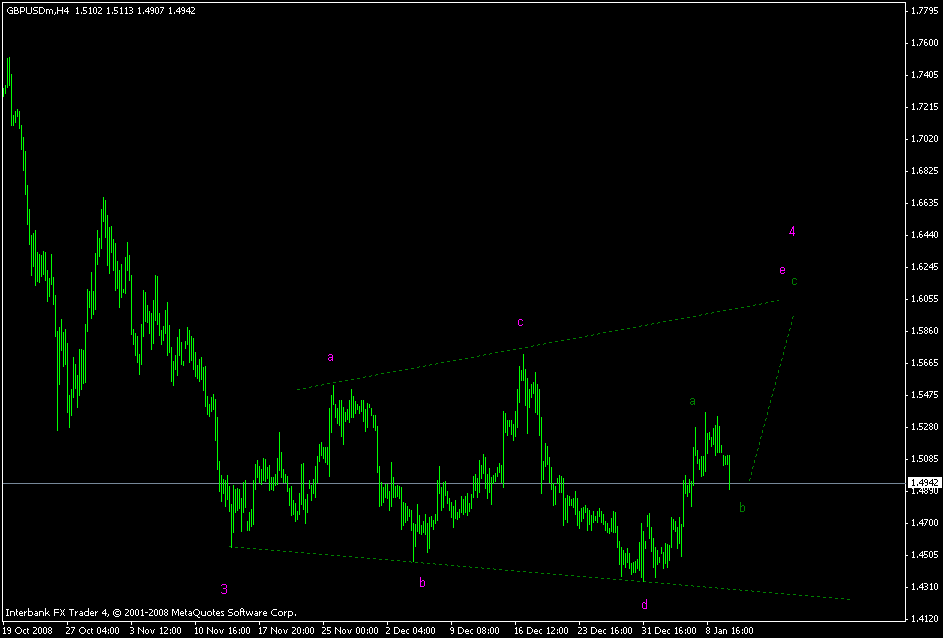This screenshot has height=638, width=943.
Task: Select the green sub-wave label a
Action: [692, 401]
